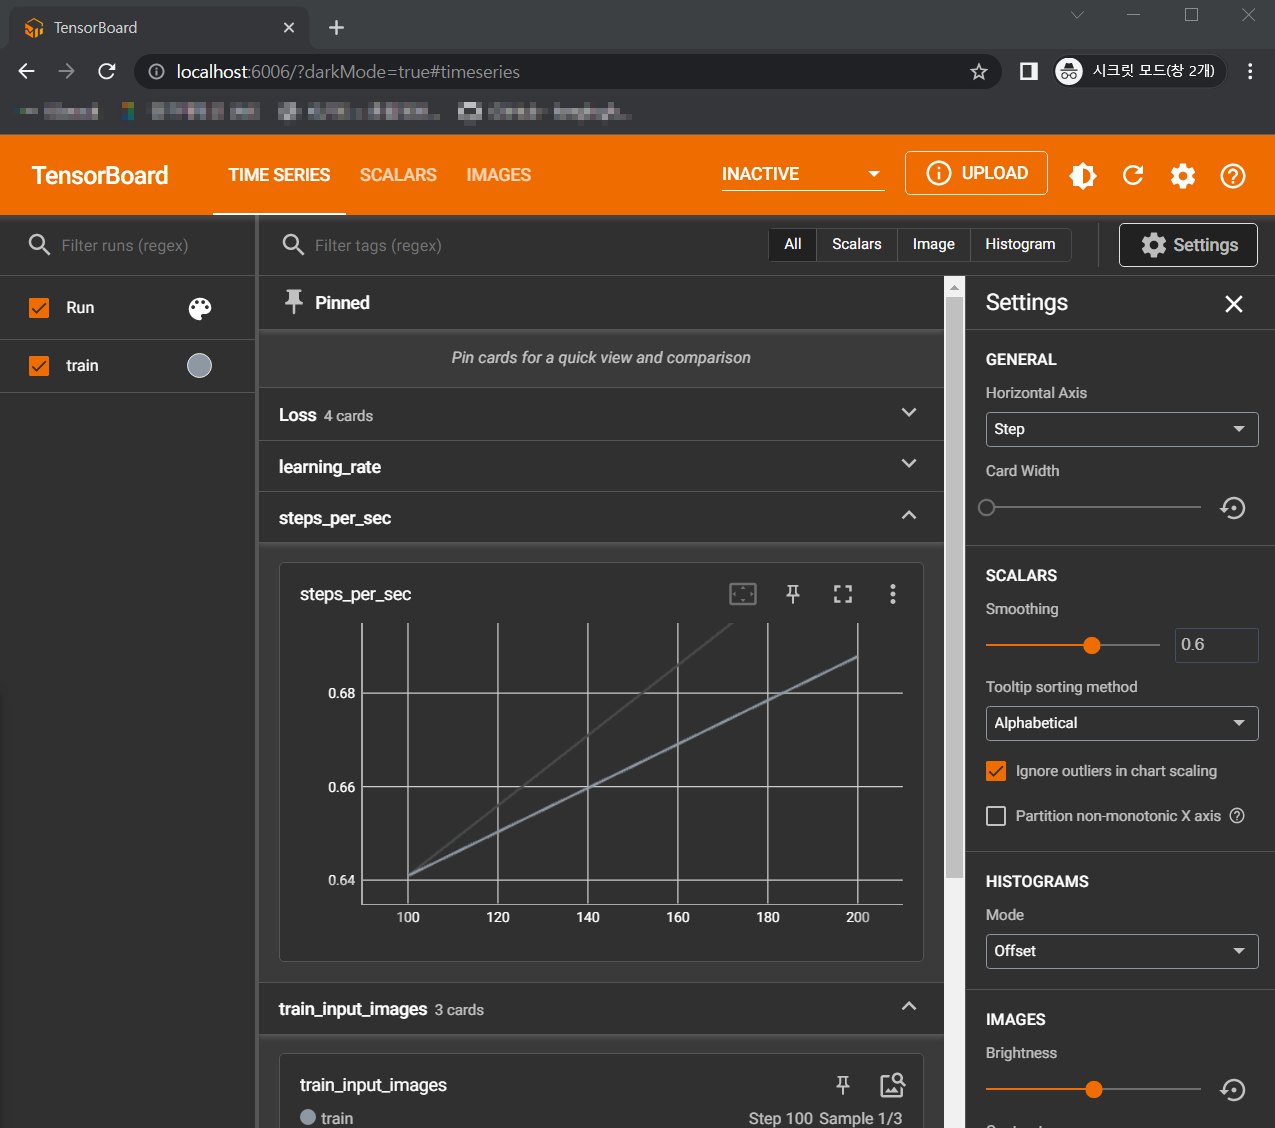Show actual image size in train_input_images

(892, 1085)
